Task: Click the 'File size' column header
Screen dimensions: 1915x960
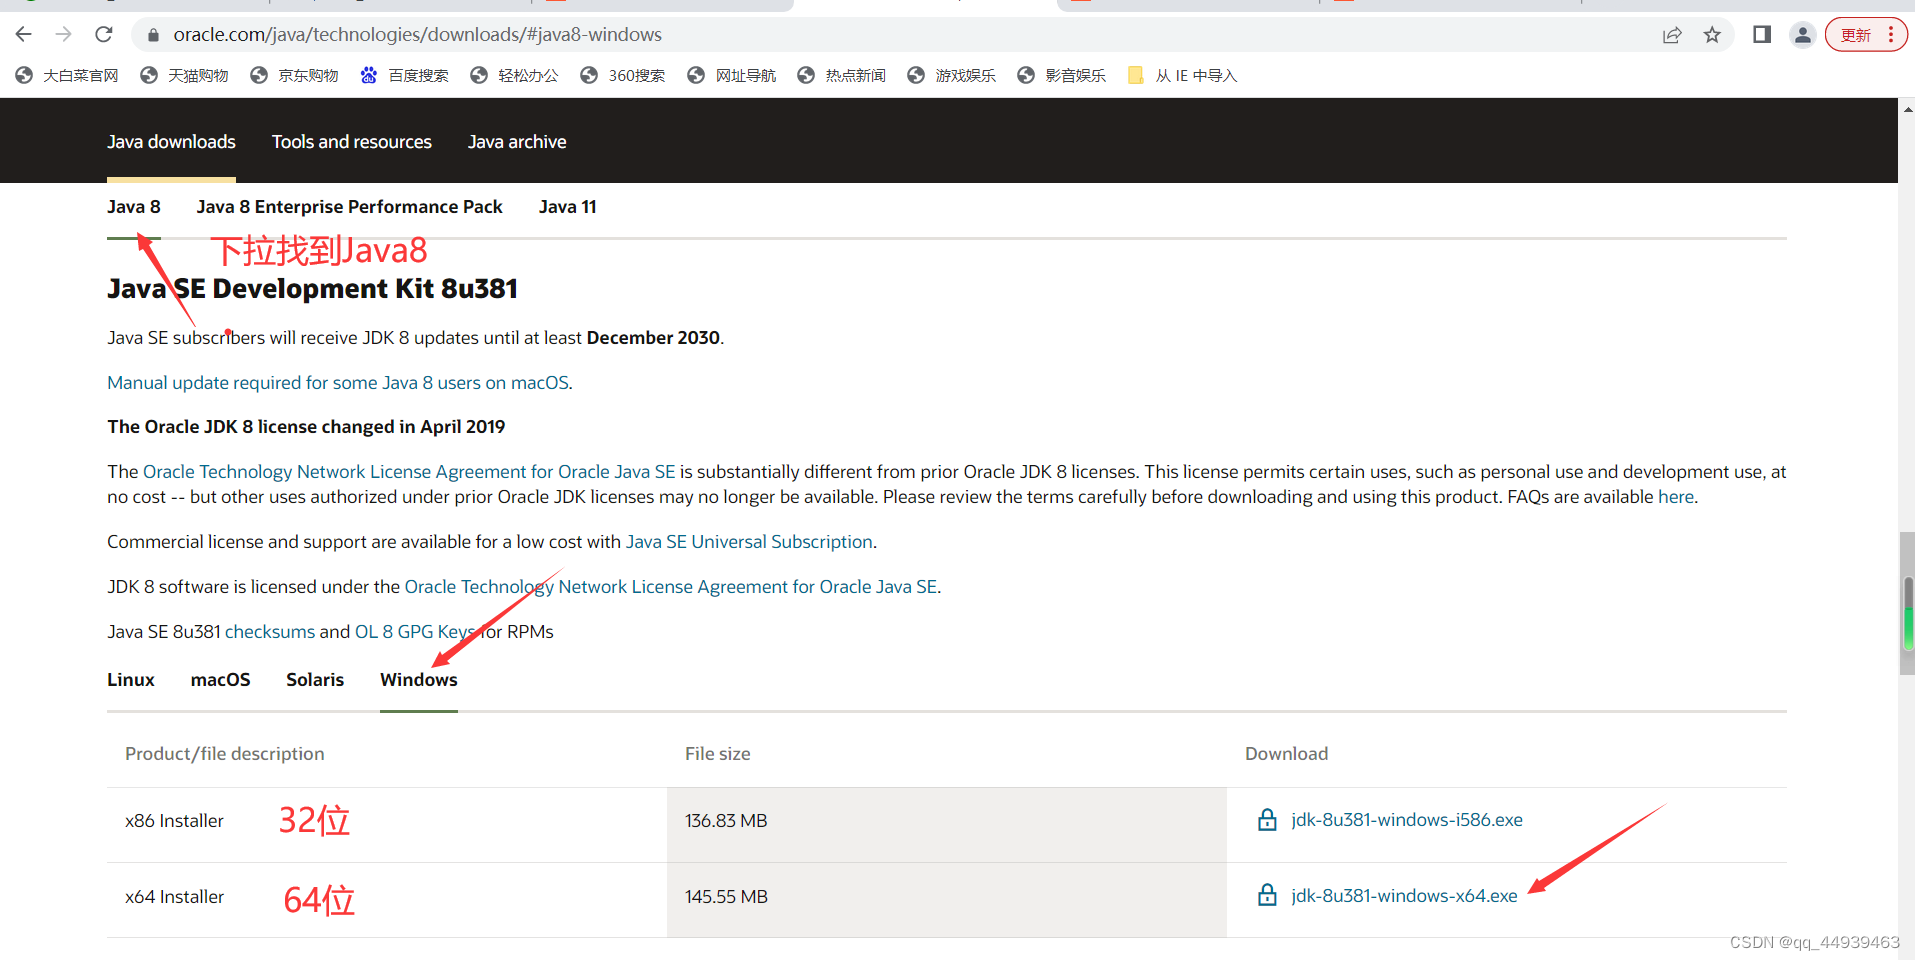Action: [x=718, y=754]
